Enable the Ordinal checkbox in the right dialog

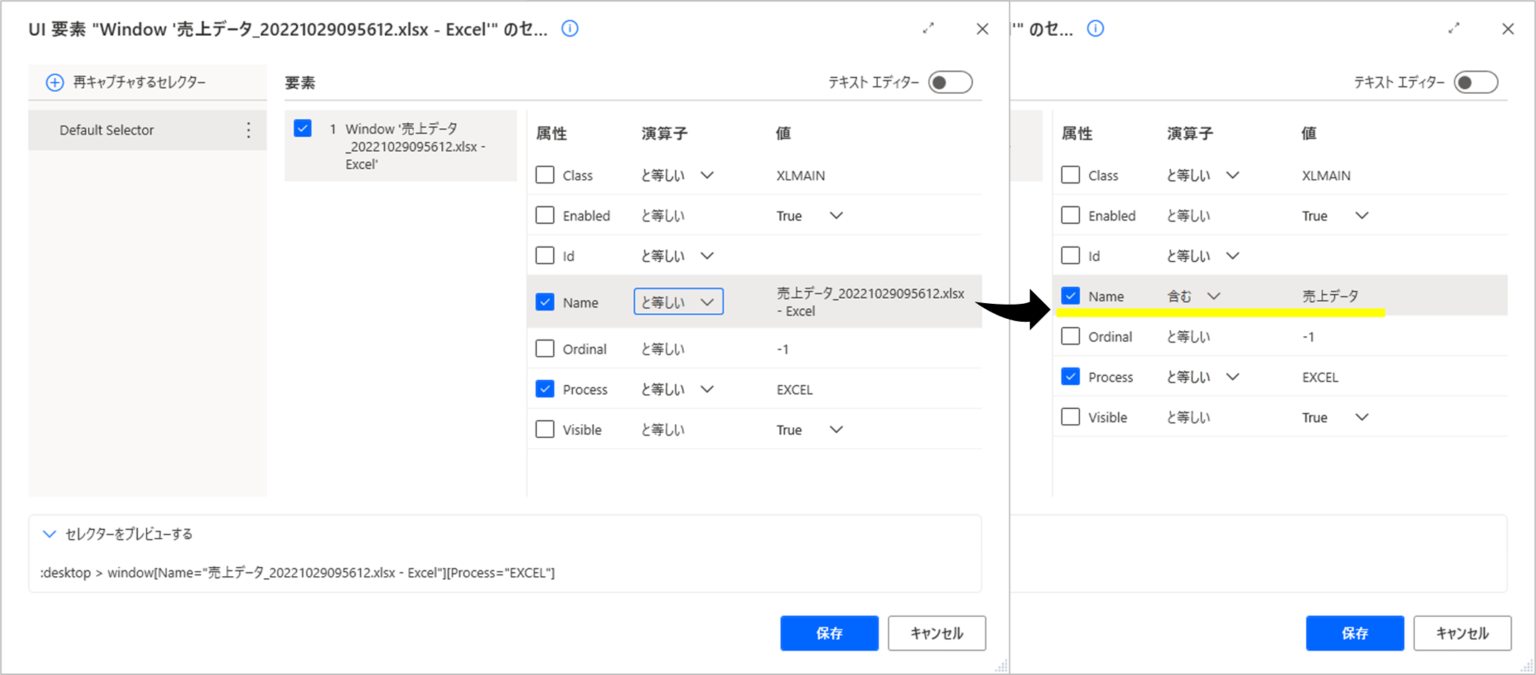click(x=1070, y=337)
